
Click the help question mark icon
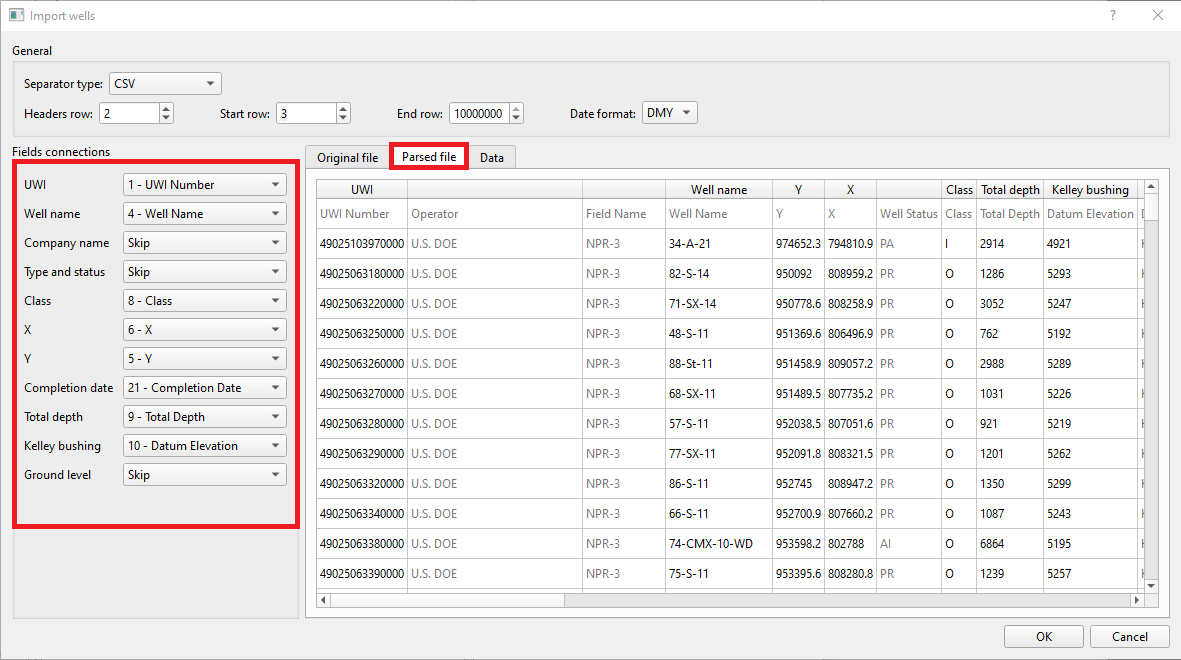1112,15
